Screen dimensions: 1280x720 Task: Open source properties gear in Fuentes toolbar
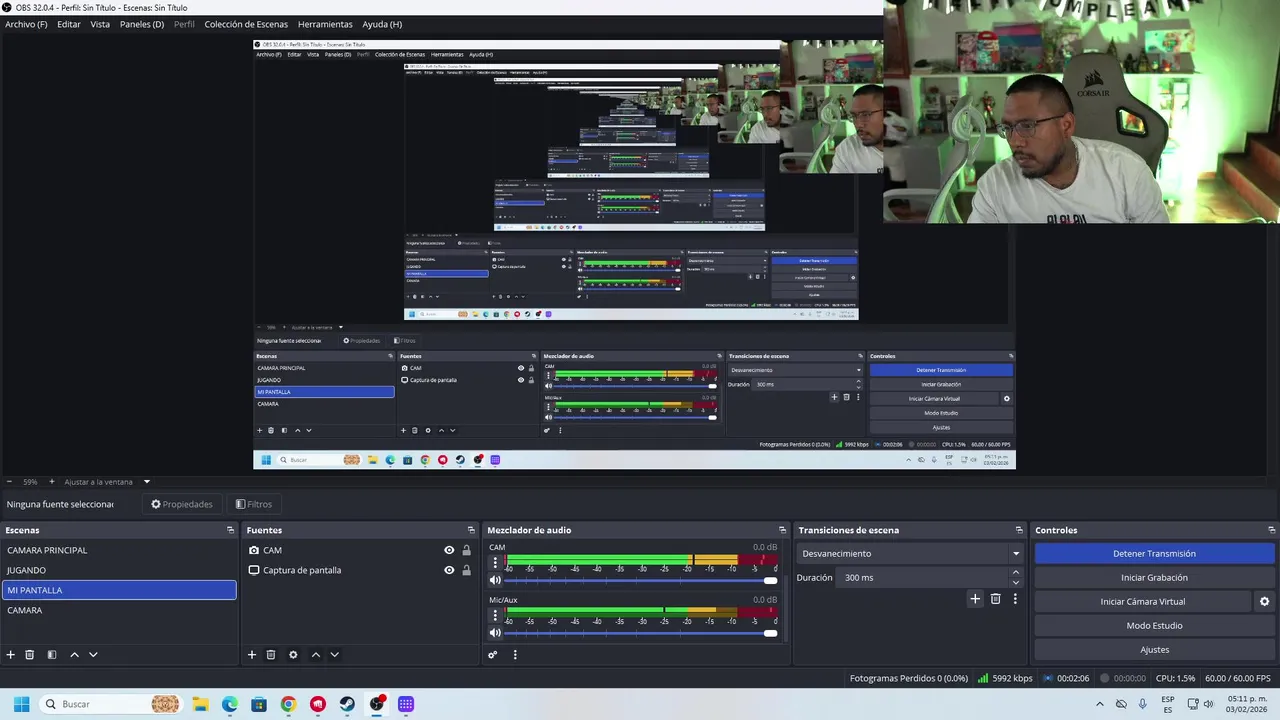(293, 655)
